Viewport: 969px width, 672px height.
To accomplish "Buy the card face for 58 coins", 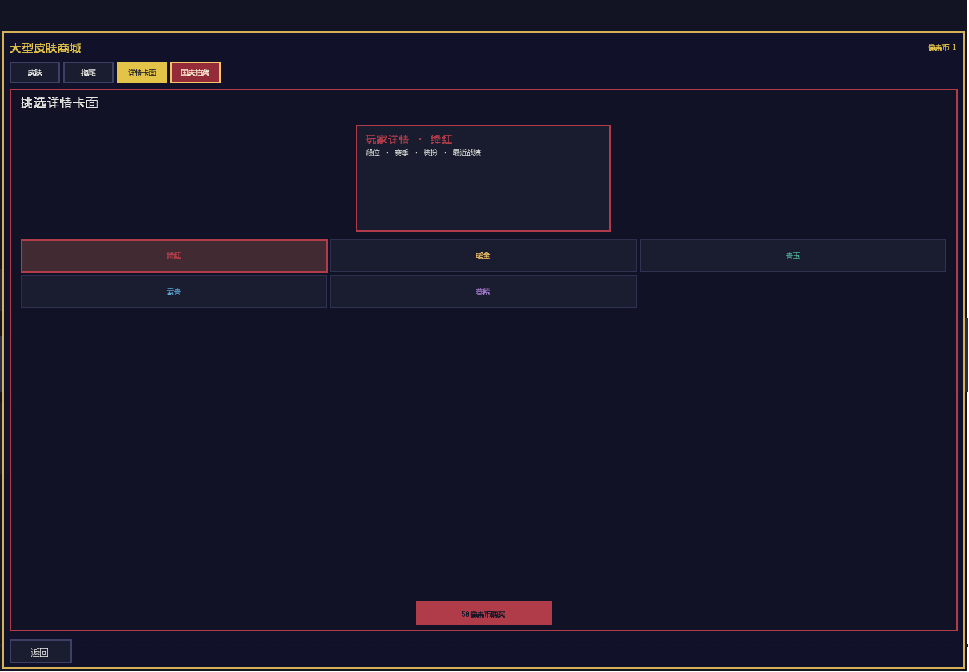I will coord(484,613).
